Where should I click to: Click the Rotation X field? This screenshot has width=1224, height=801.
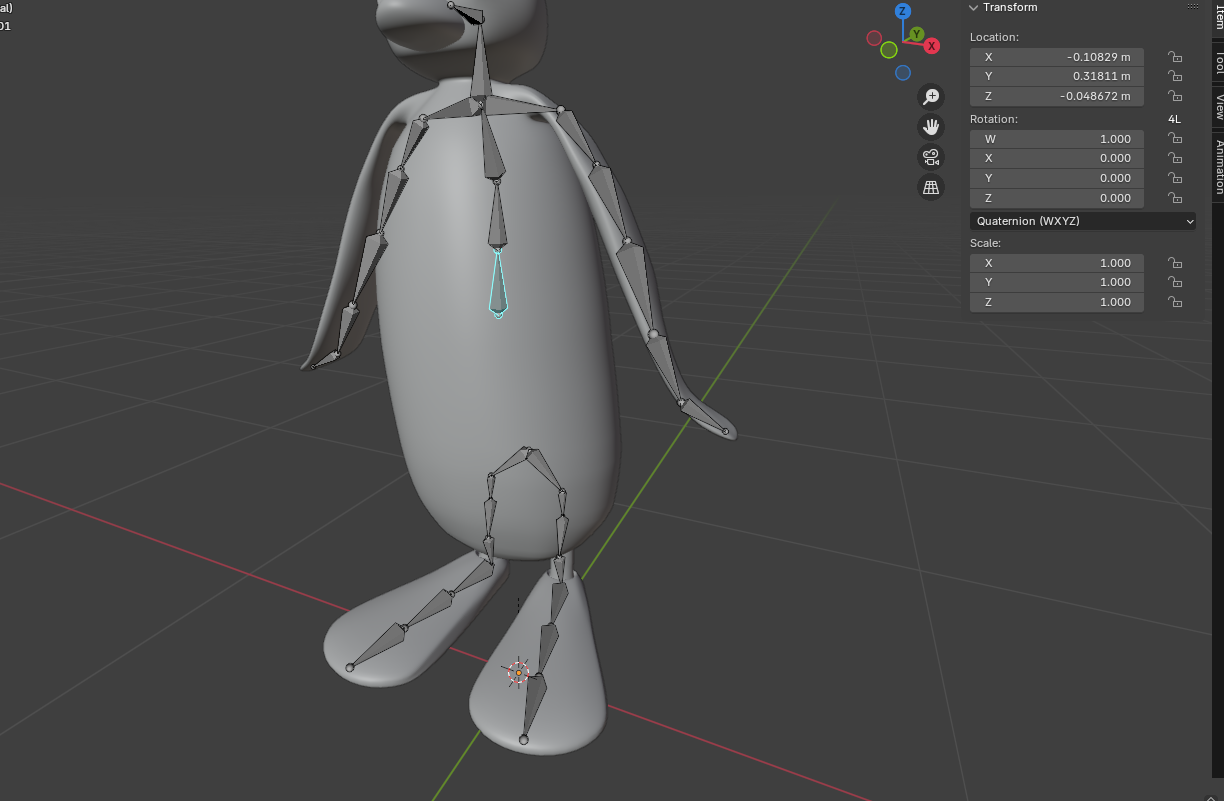coord(1057,158)
